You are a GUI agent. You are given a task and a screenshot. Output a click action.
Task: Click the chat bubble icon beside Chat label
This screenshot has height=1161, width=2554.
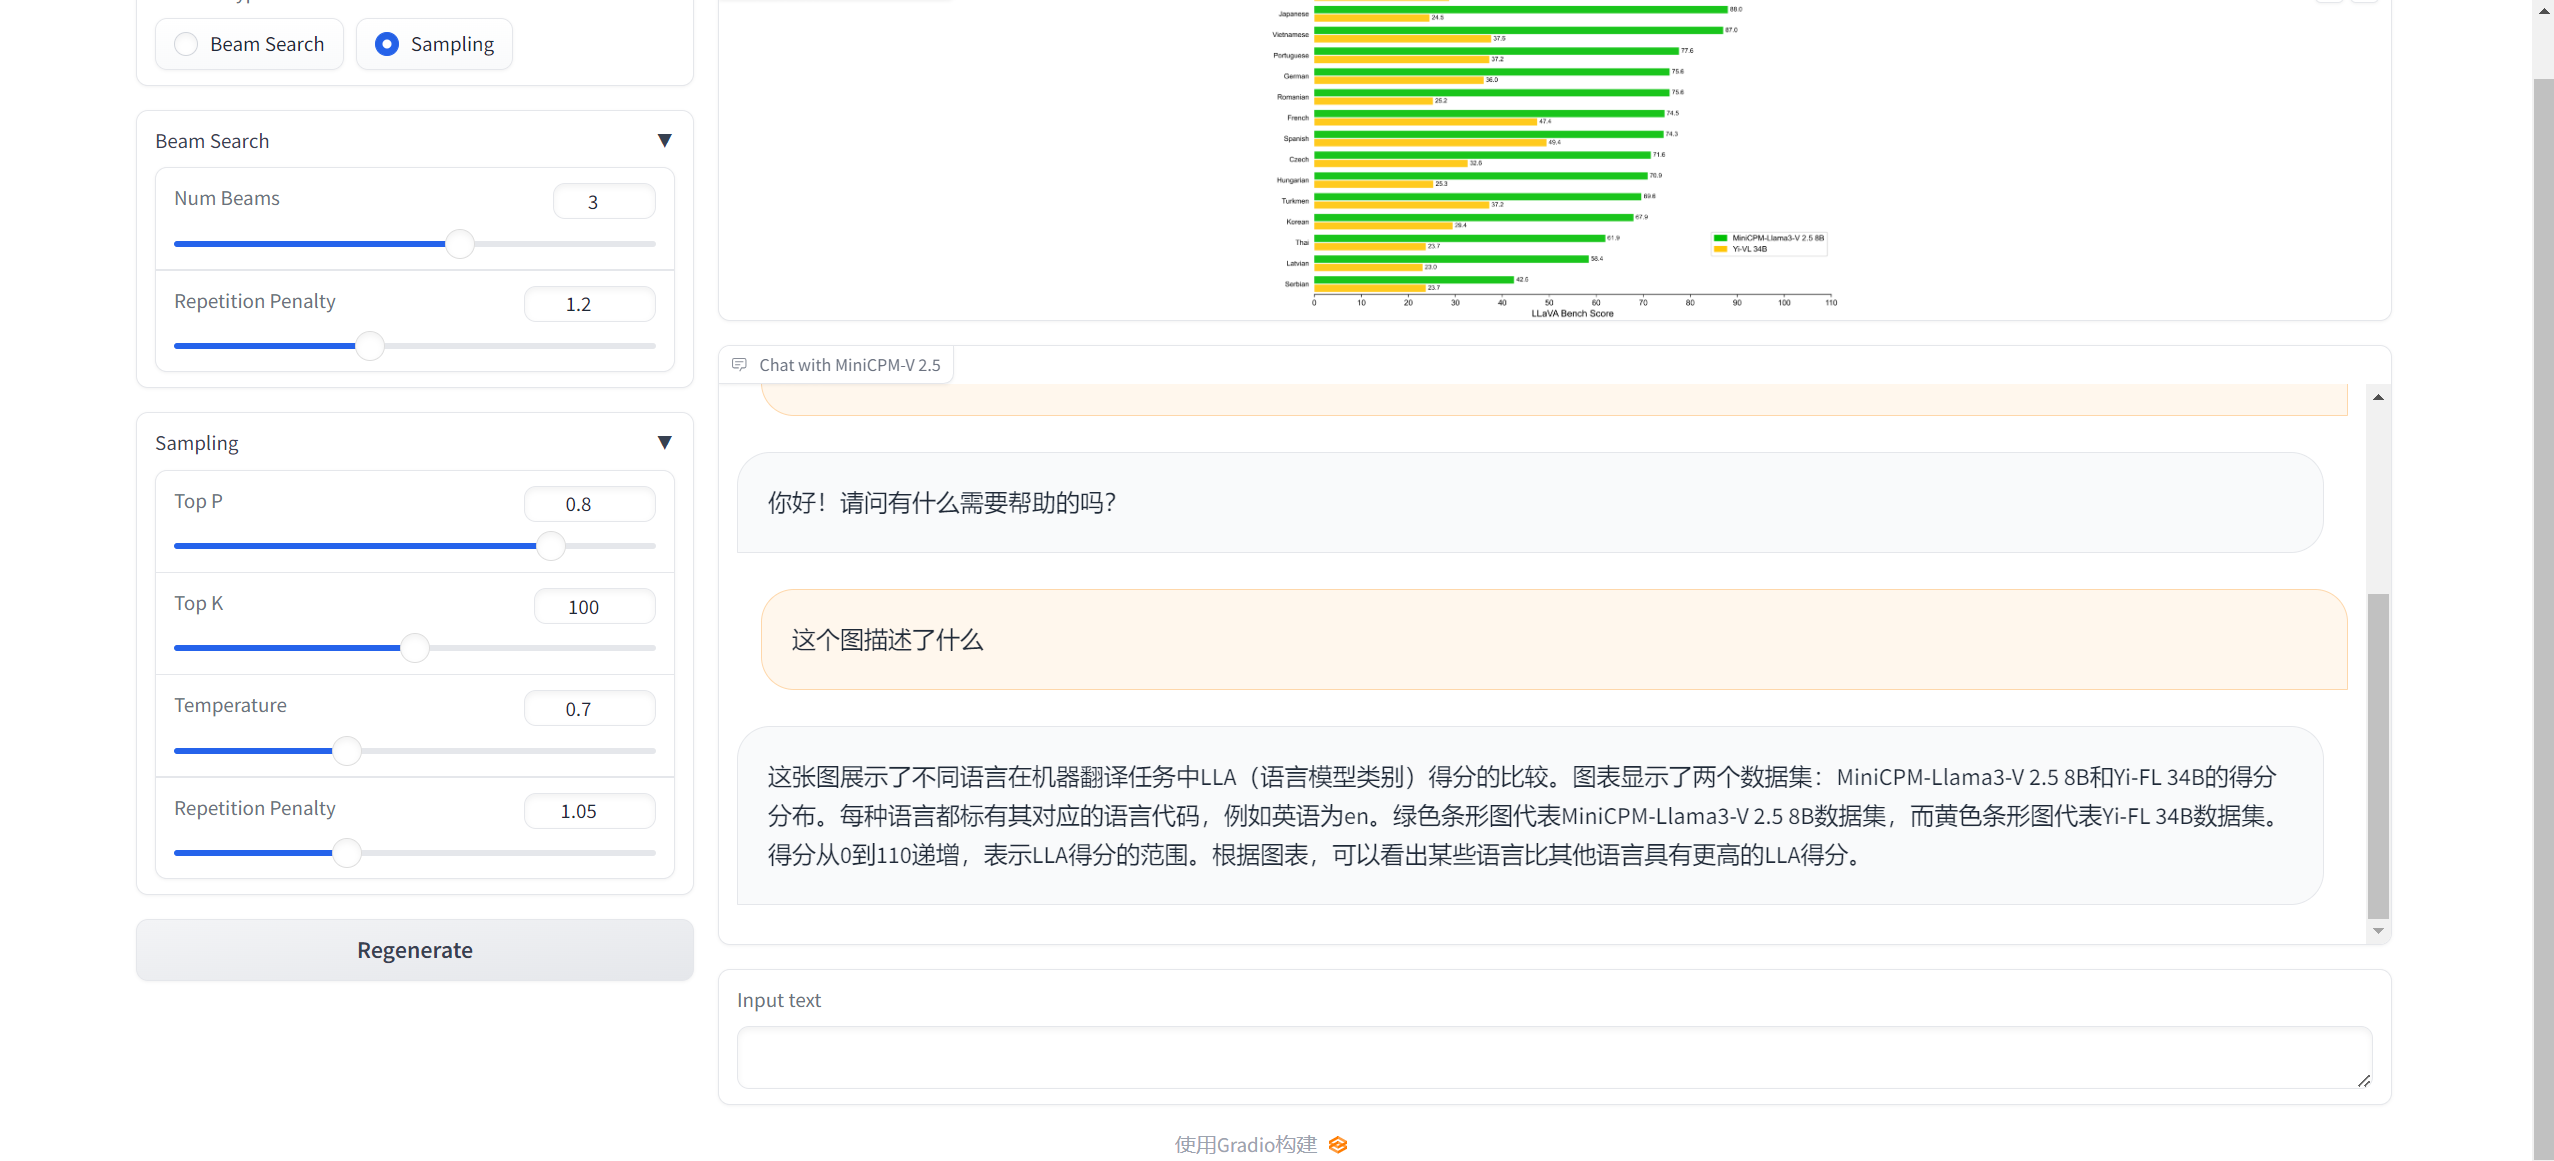pos(739,365)
